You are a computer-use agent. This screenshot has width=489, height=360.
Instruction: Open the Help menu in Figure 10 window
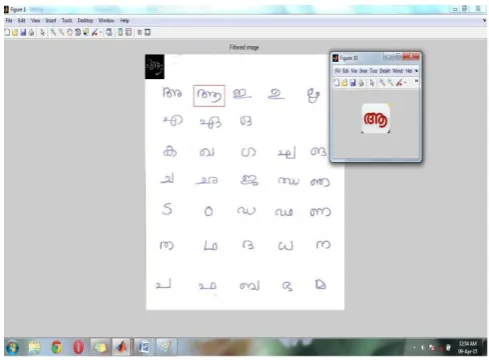(x=409, y=71)
